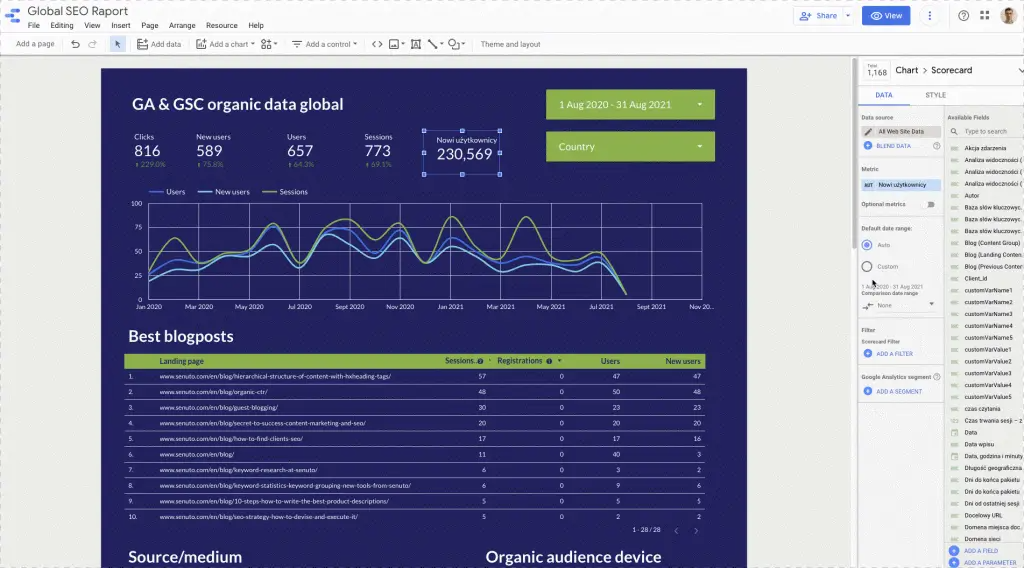Click ADD A FIELD

click(x=973, y=551)
